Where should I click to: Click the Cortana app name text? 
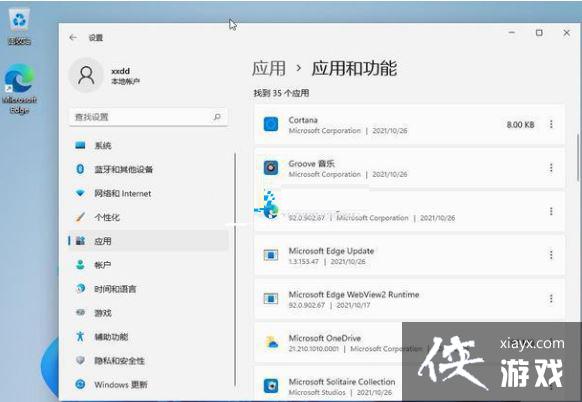(x=303, y=120)
